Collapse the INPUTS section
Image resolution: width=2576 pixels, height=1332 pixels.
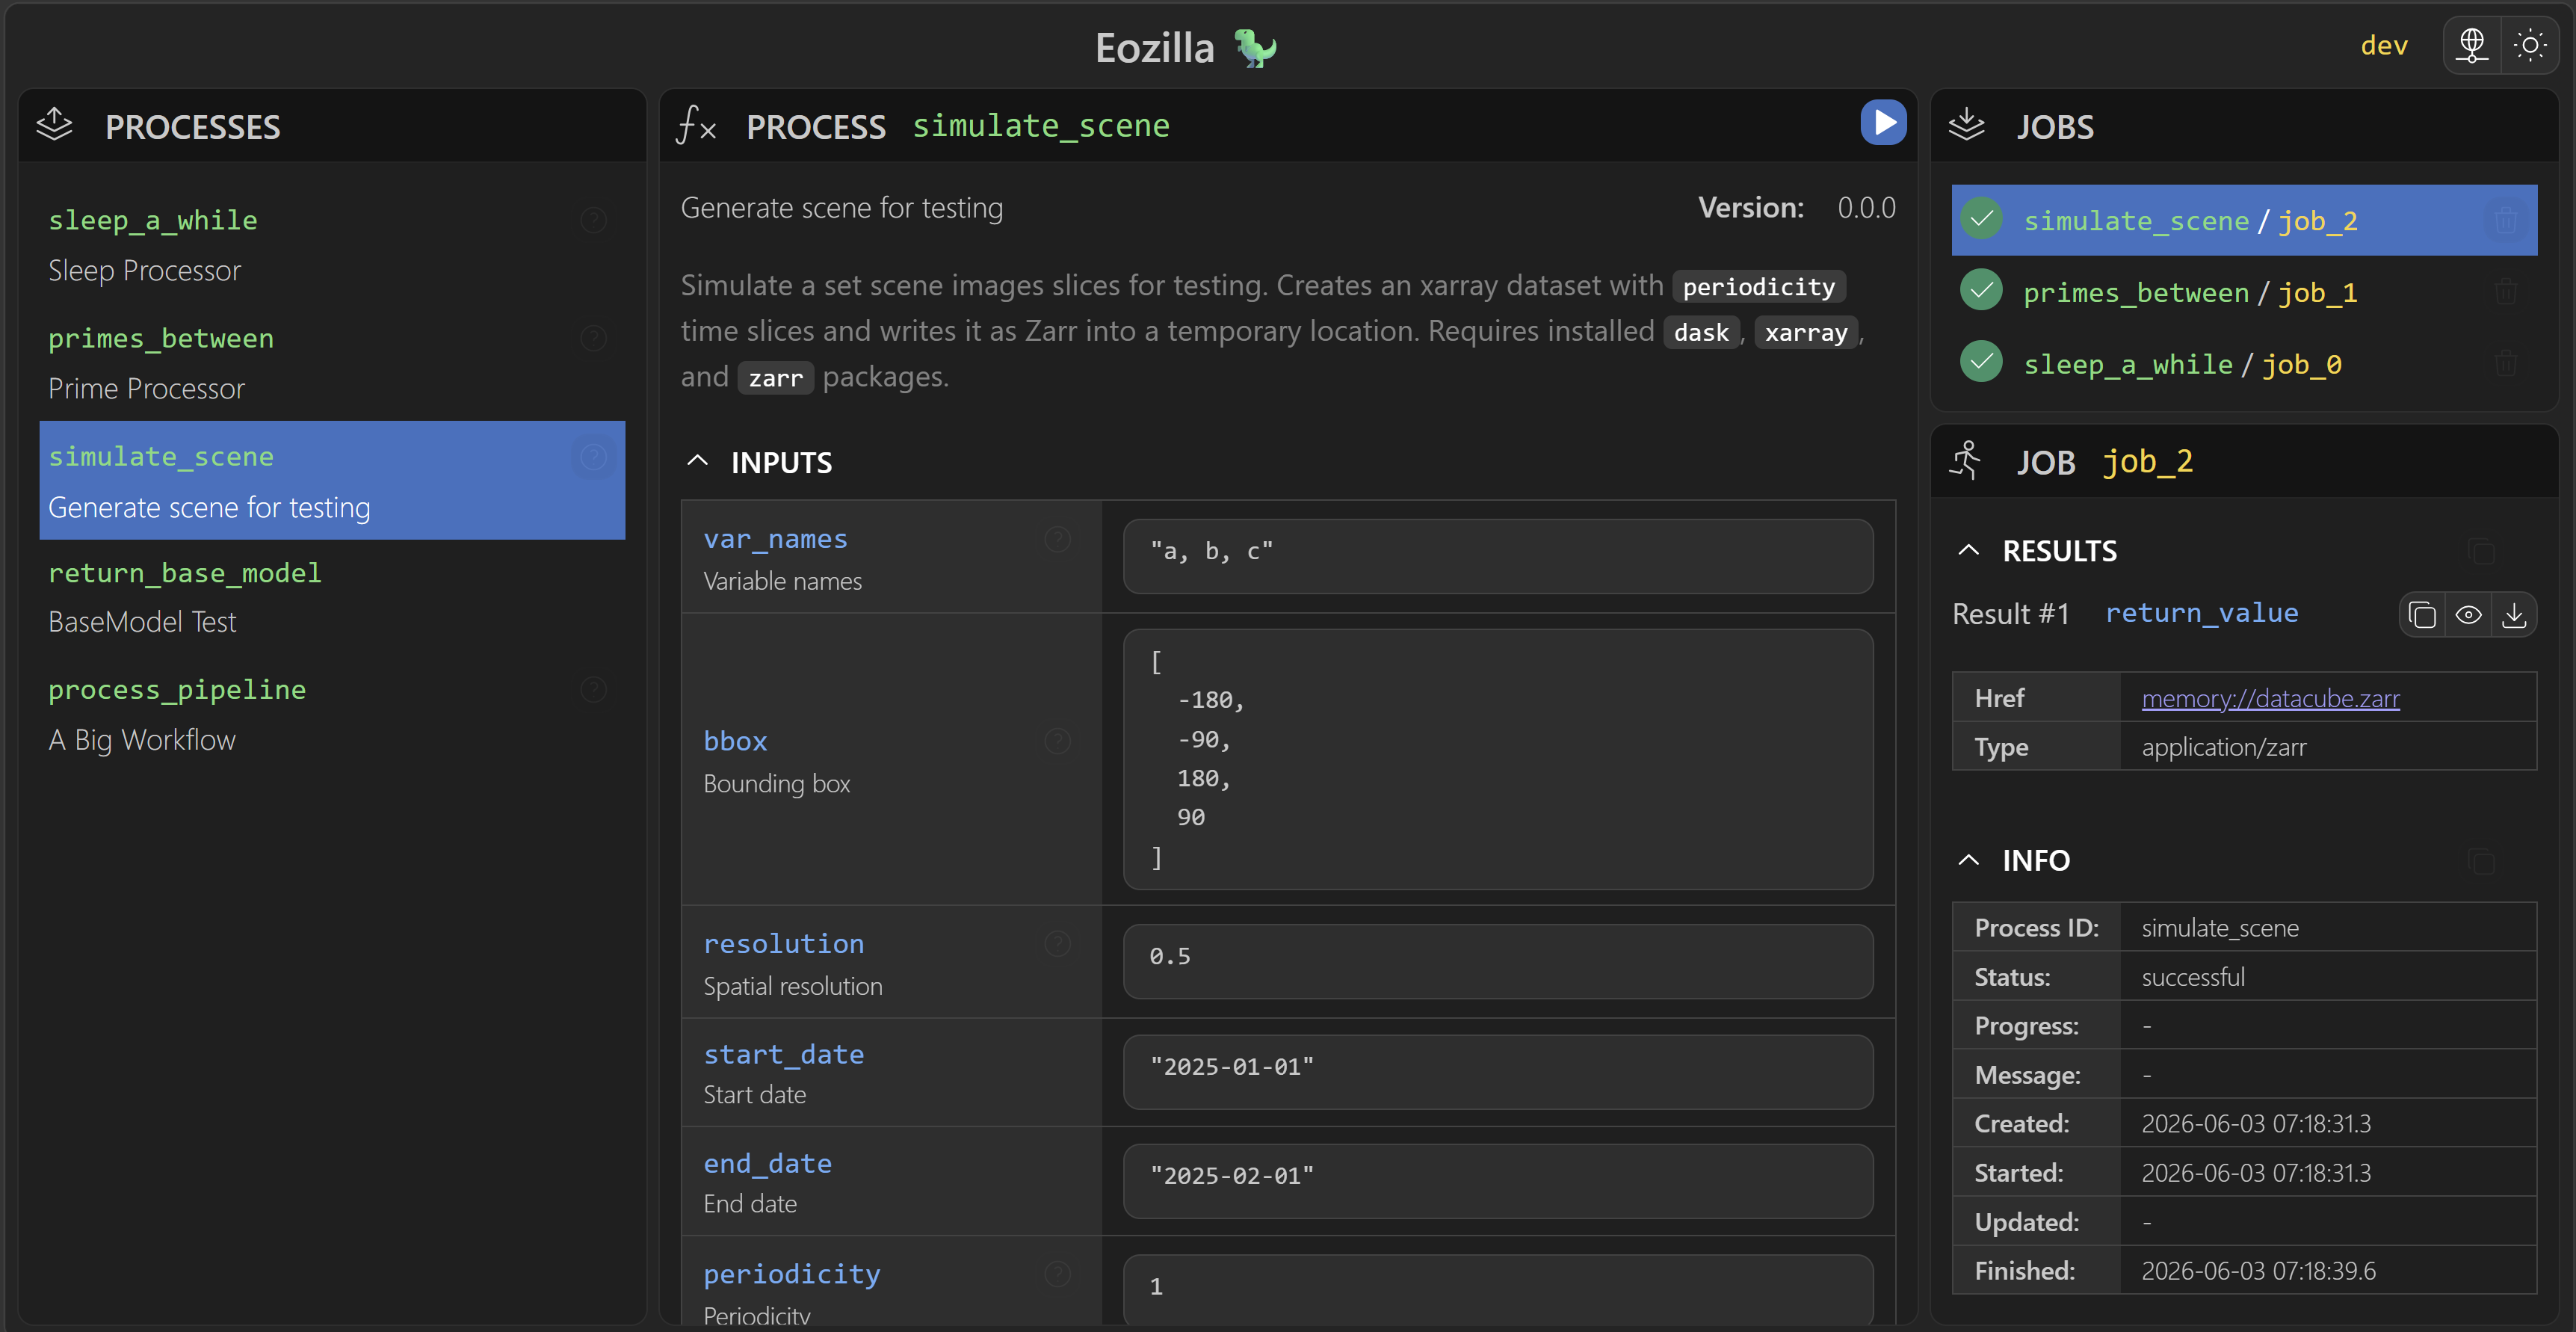698,461
